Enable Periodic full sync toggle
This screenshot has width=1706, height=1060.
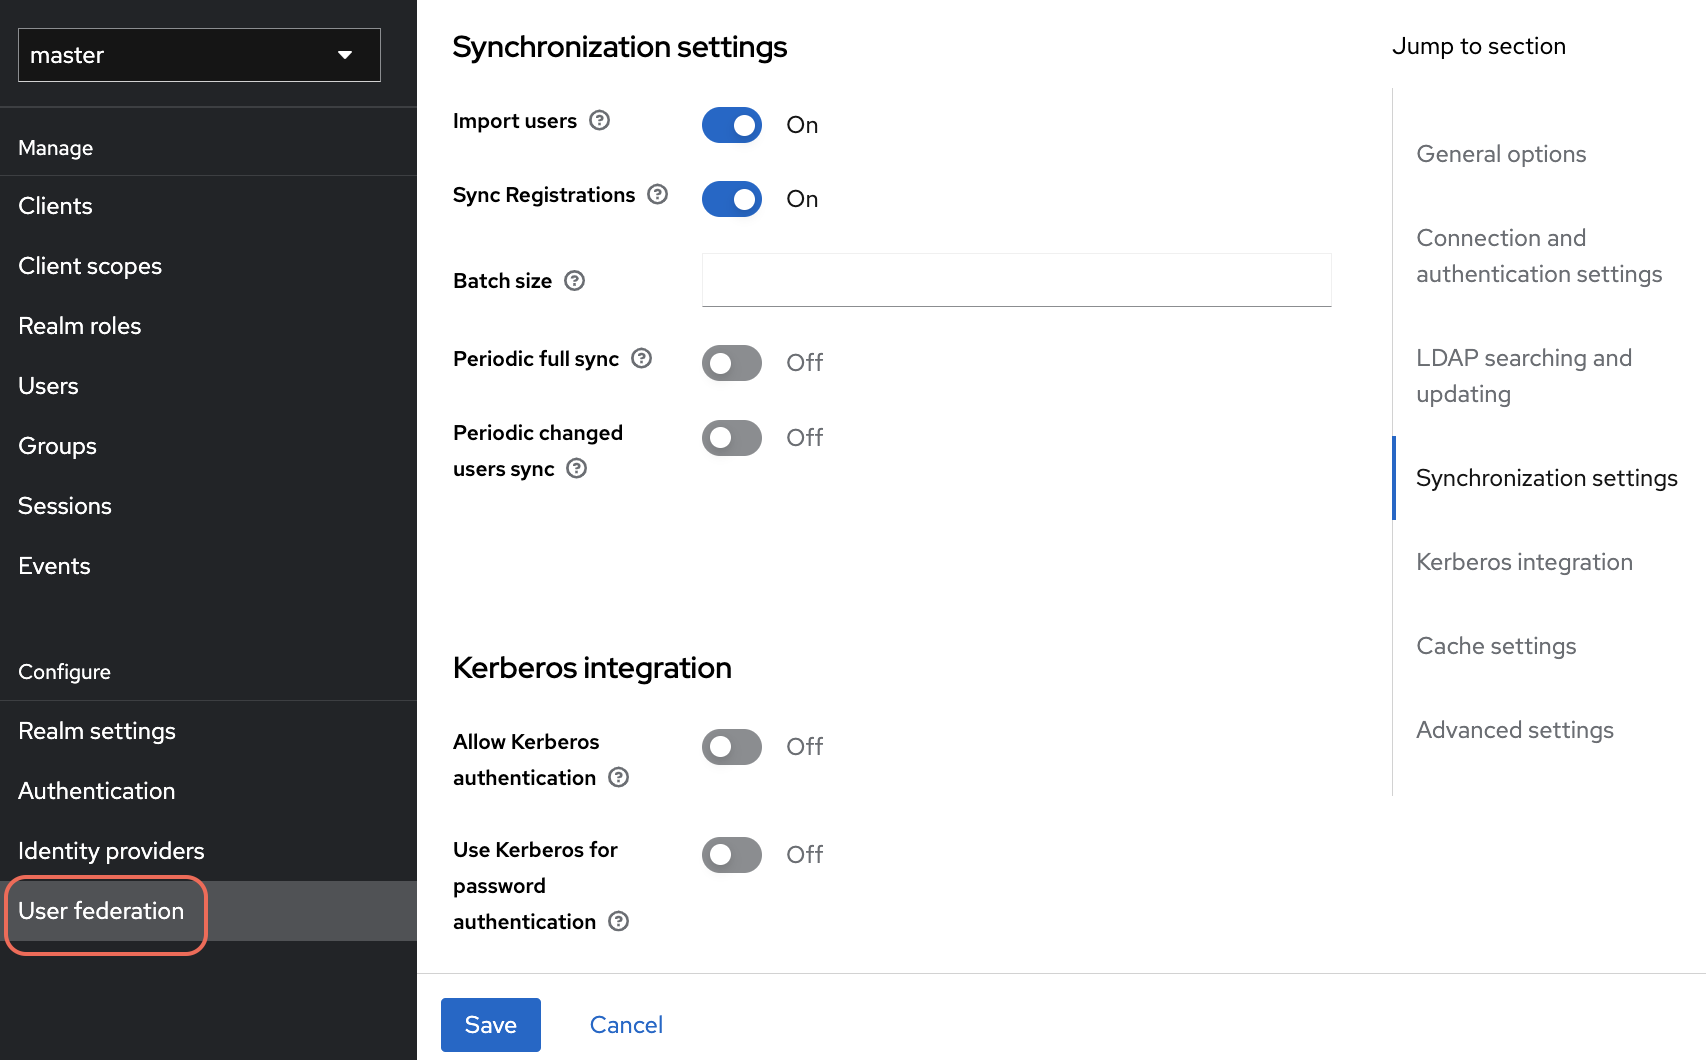[x=732, y=363]
